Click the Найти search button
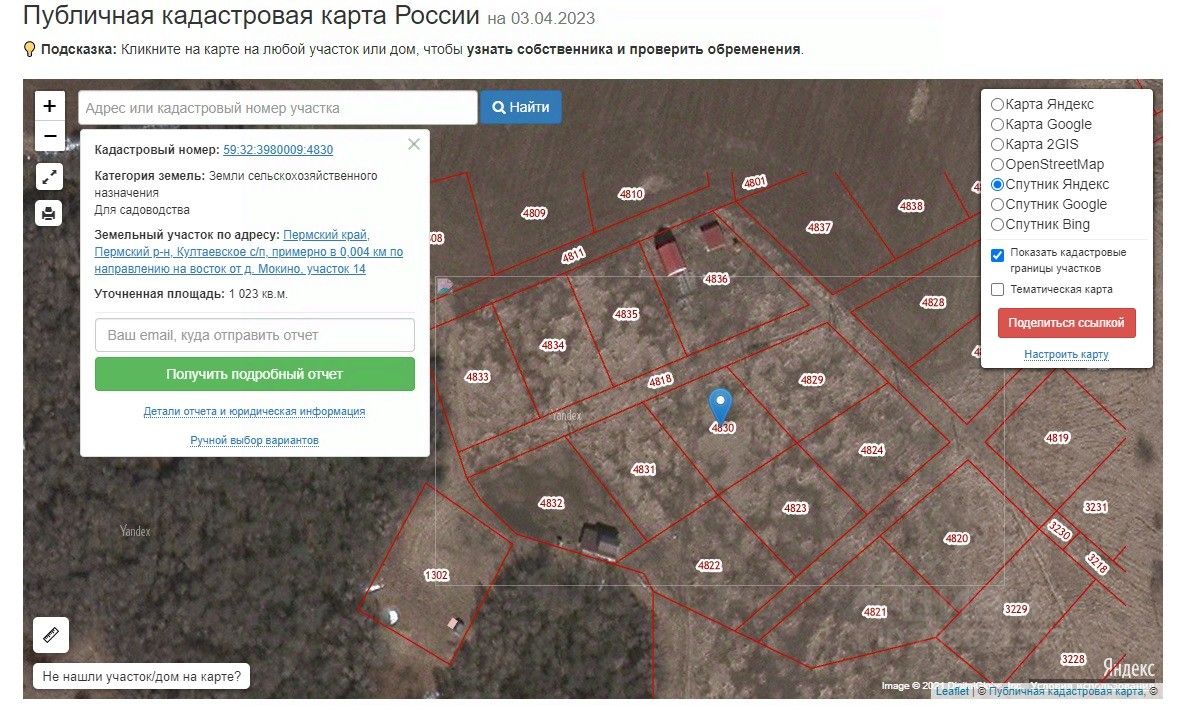 [520, 107]
